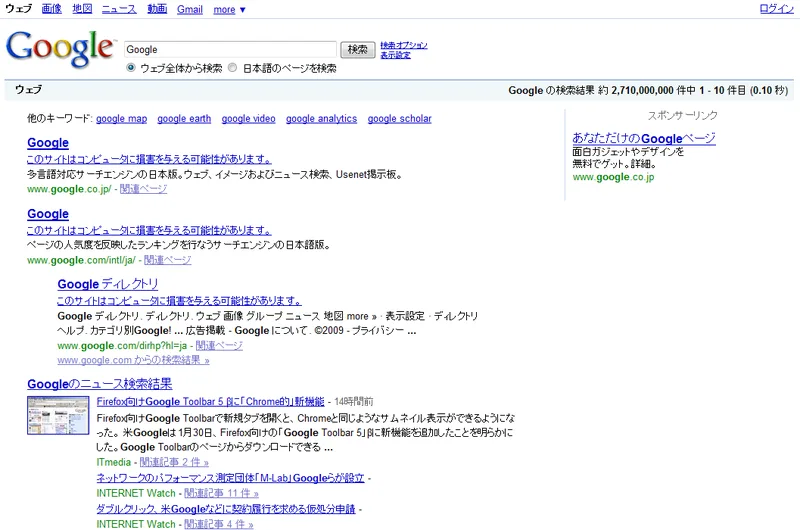This screenshot has height=530, width=800.
Task: Open ニュース from top navigation
Action: (120, 9)
